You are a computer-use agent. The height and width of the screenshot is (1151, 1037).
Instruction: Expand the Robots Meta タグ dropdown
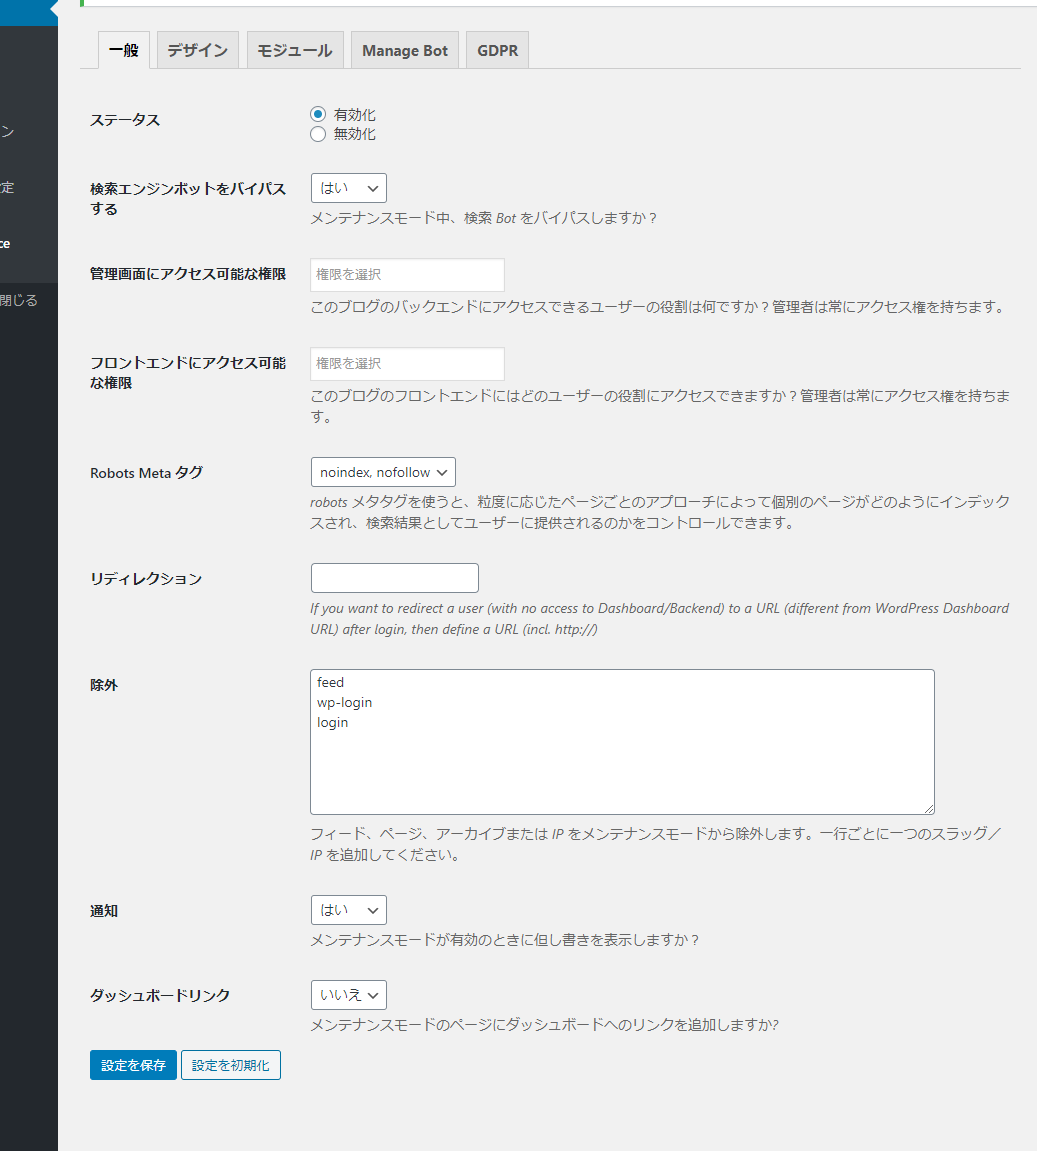coord(383,472)
